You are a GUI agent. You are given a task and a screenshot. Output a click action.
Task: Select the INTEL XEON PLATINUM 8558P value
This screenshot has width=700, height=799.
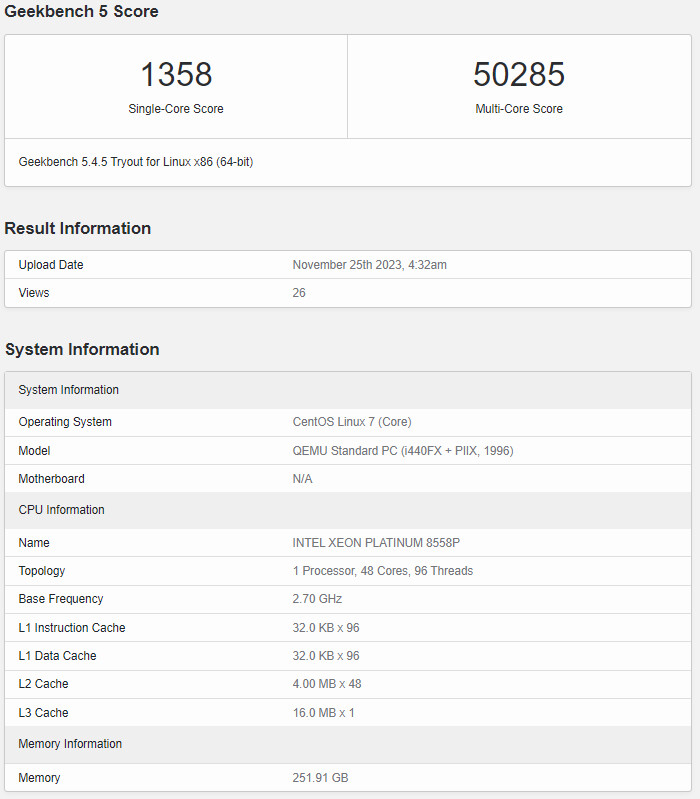tap(376, 543)
